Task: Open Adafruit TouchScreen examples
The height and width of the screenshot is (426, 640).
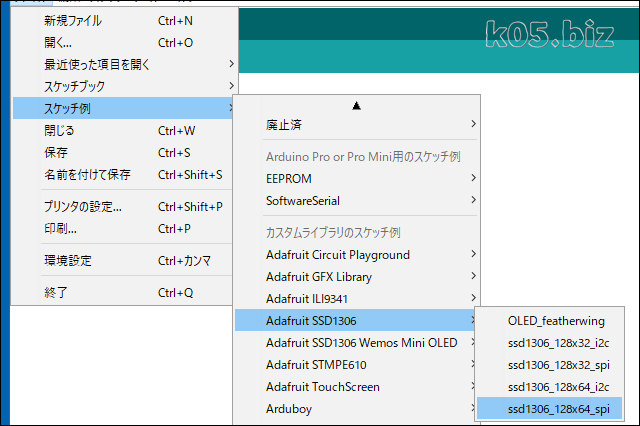Action: click(x=356, y=387)
